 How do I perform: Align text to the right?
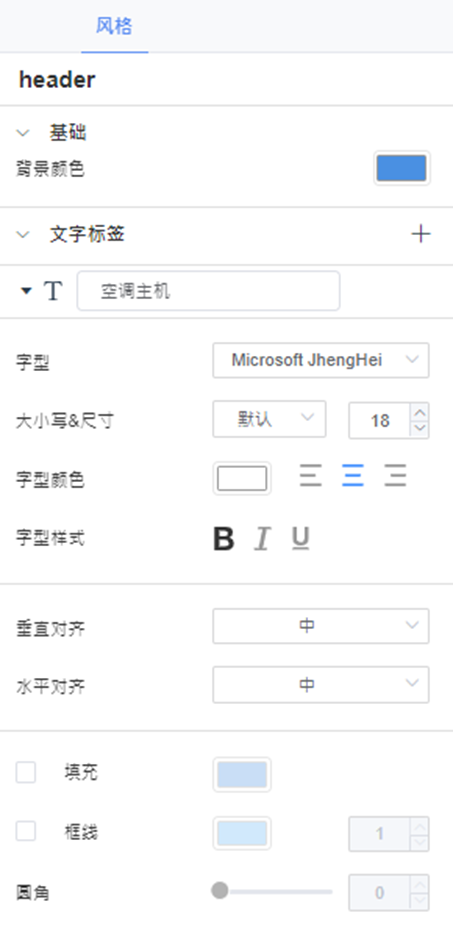396,476
